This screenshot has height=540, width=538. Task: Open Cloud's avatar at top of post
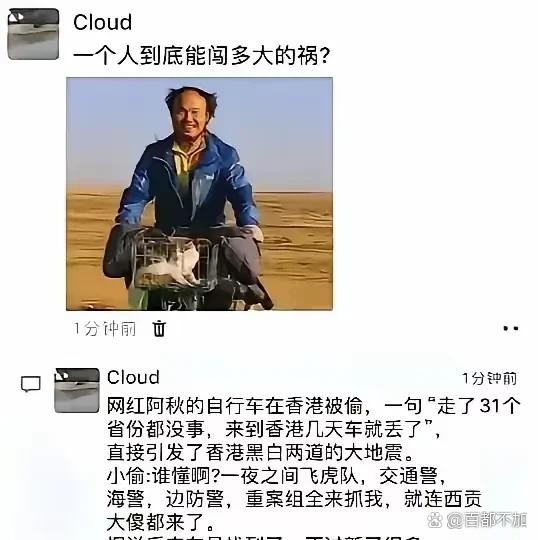coord(33,34)
